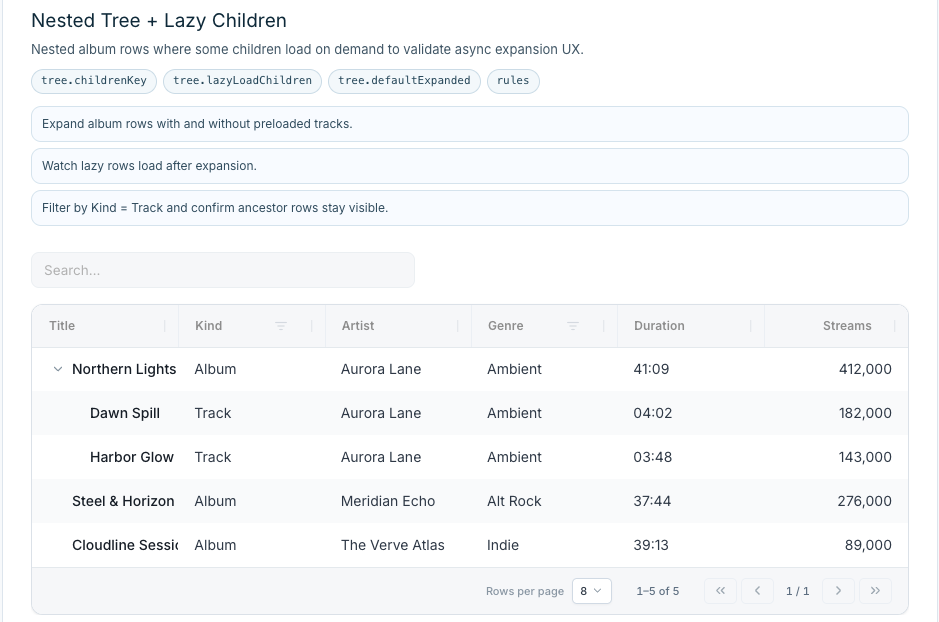Click the 182,000 streams value

coord(865,413)
